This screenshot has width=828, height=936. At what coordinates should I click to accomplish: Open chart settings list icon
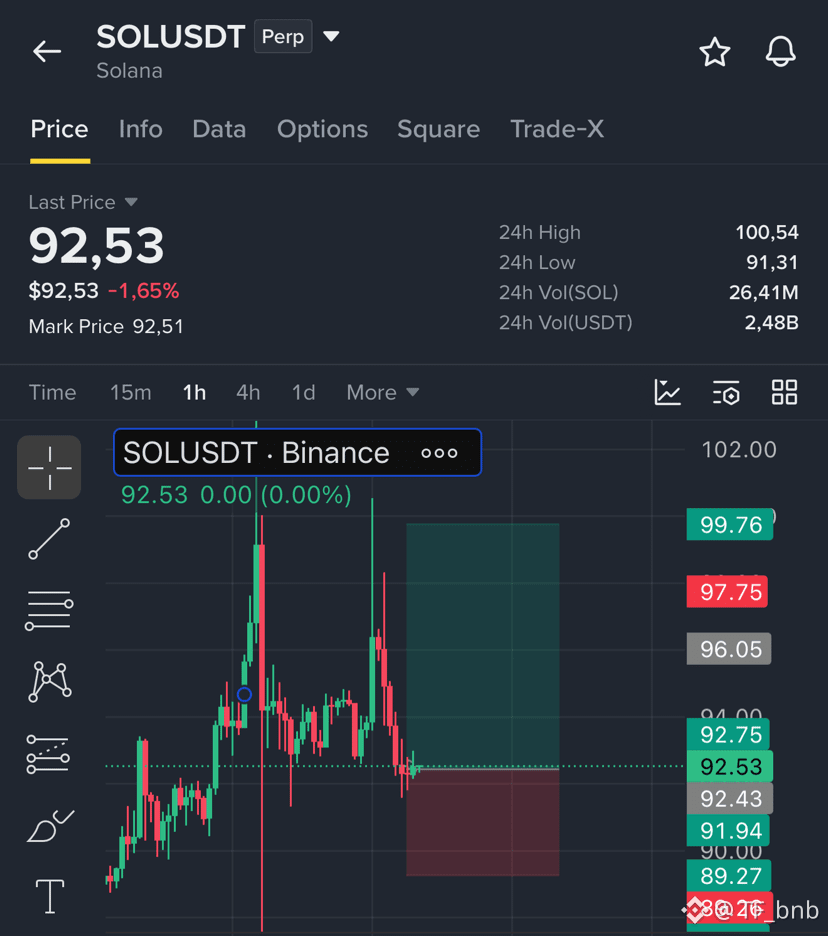tap(726, 393)
